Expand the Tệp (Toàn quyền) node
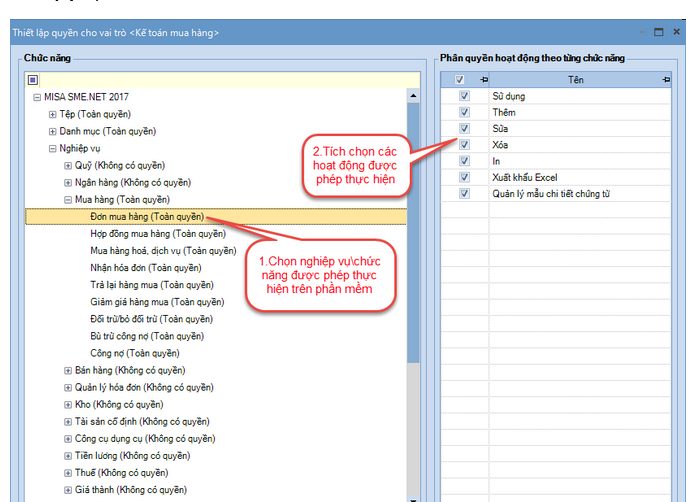 click(52, 114)
